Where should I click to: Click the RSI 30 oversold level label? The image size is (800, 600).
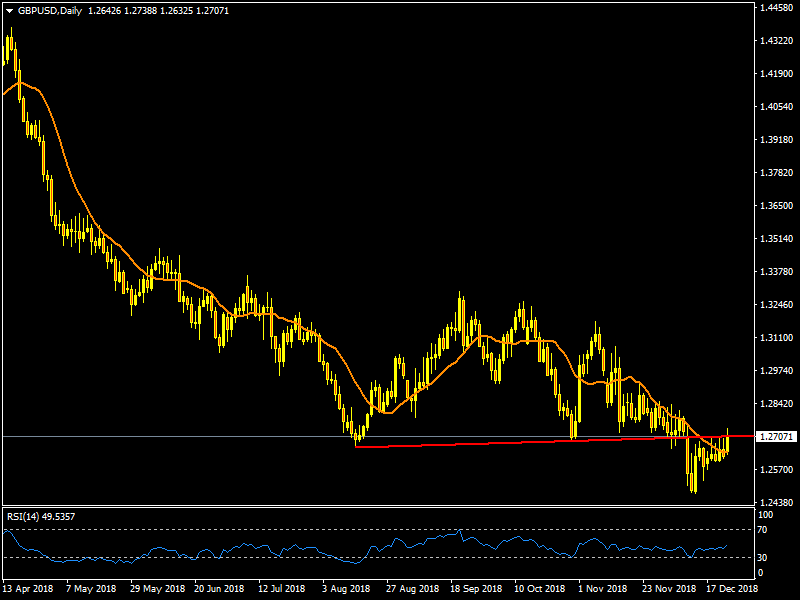tap(765, 557)
